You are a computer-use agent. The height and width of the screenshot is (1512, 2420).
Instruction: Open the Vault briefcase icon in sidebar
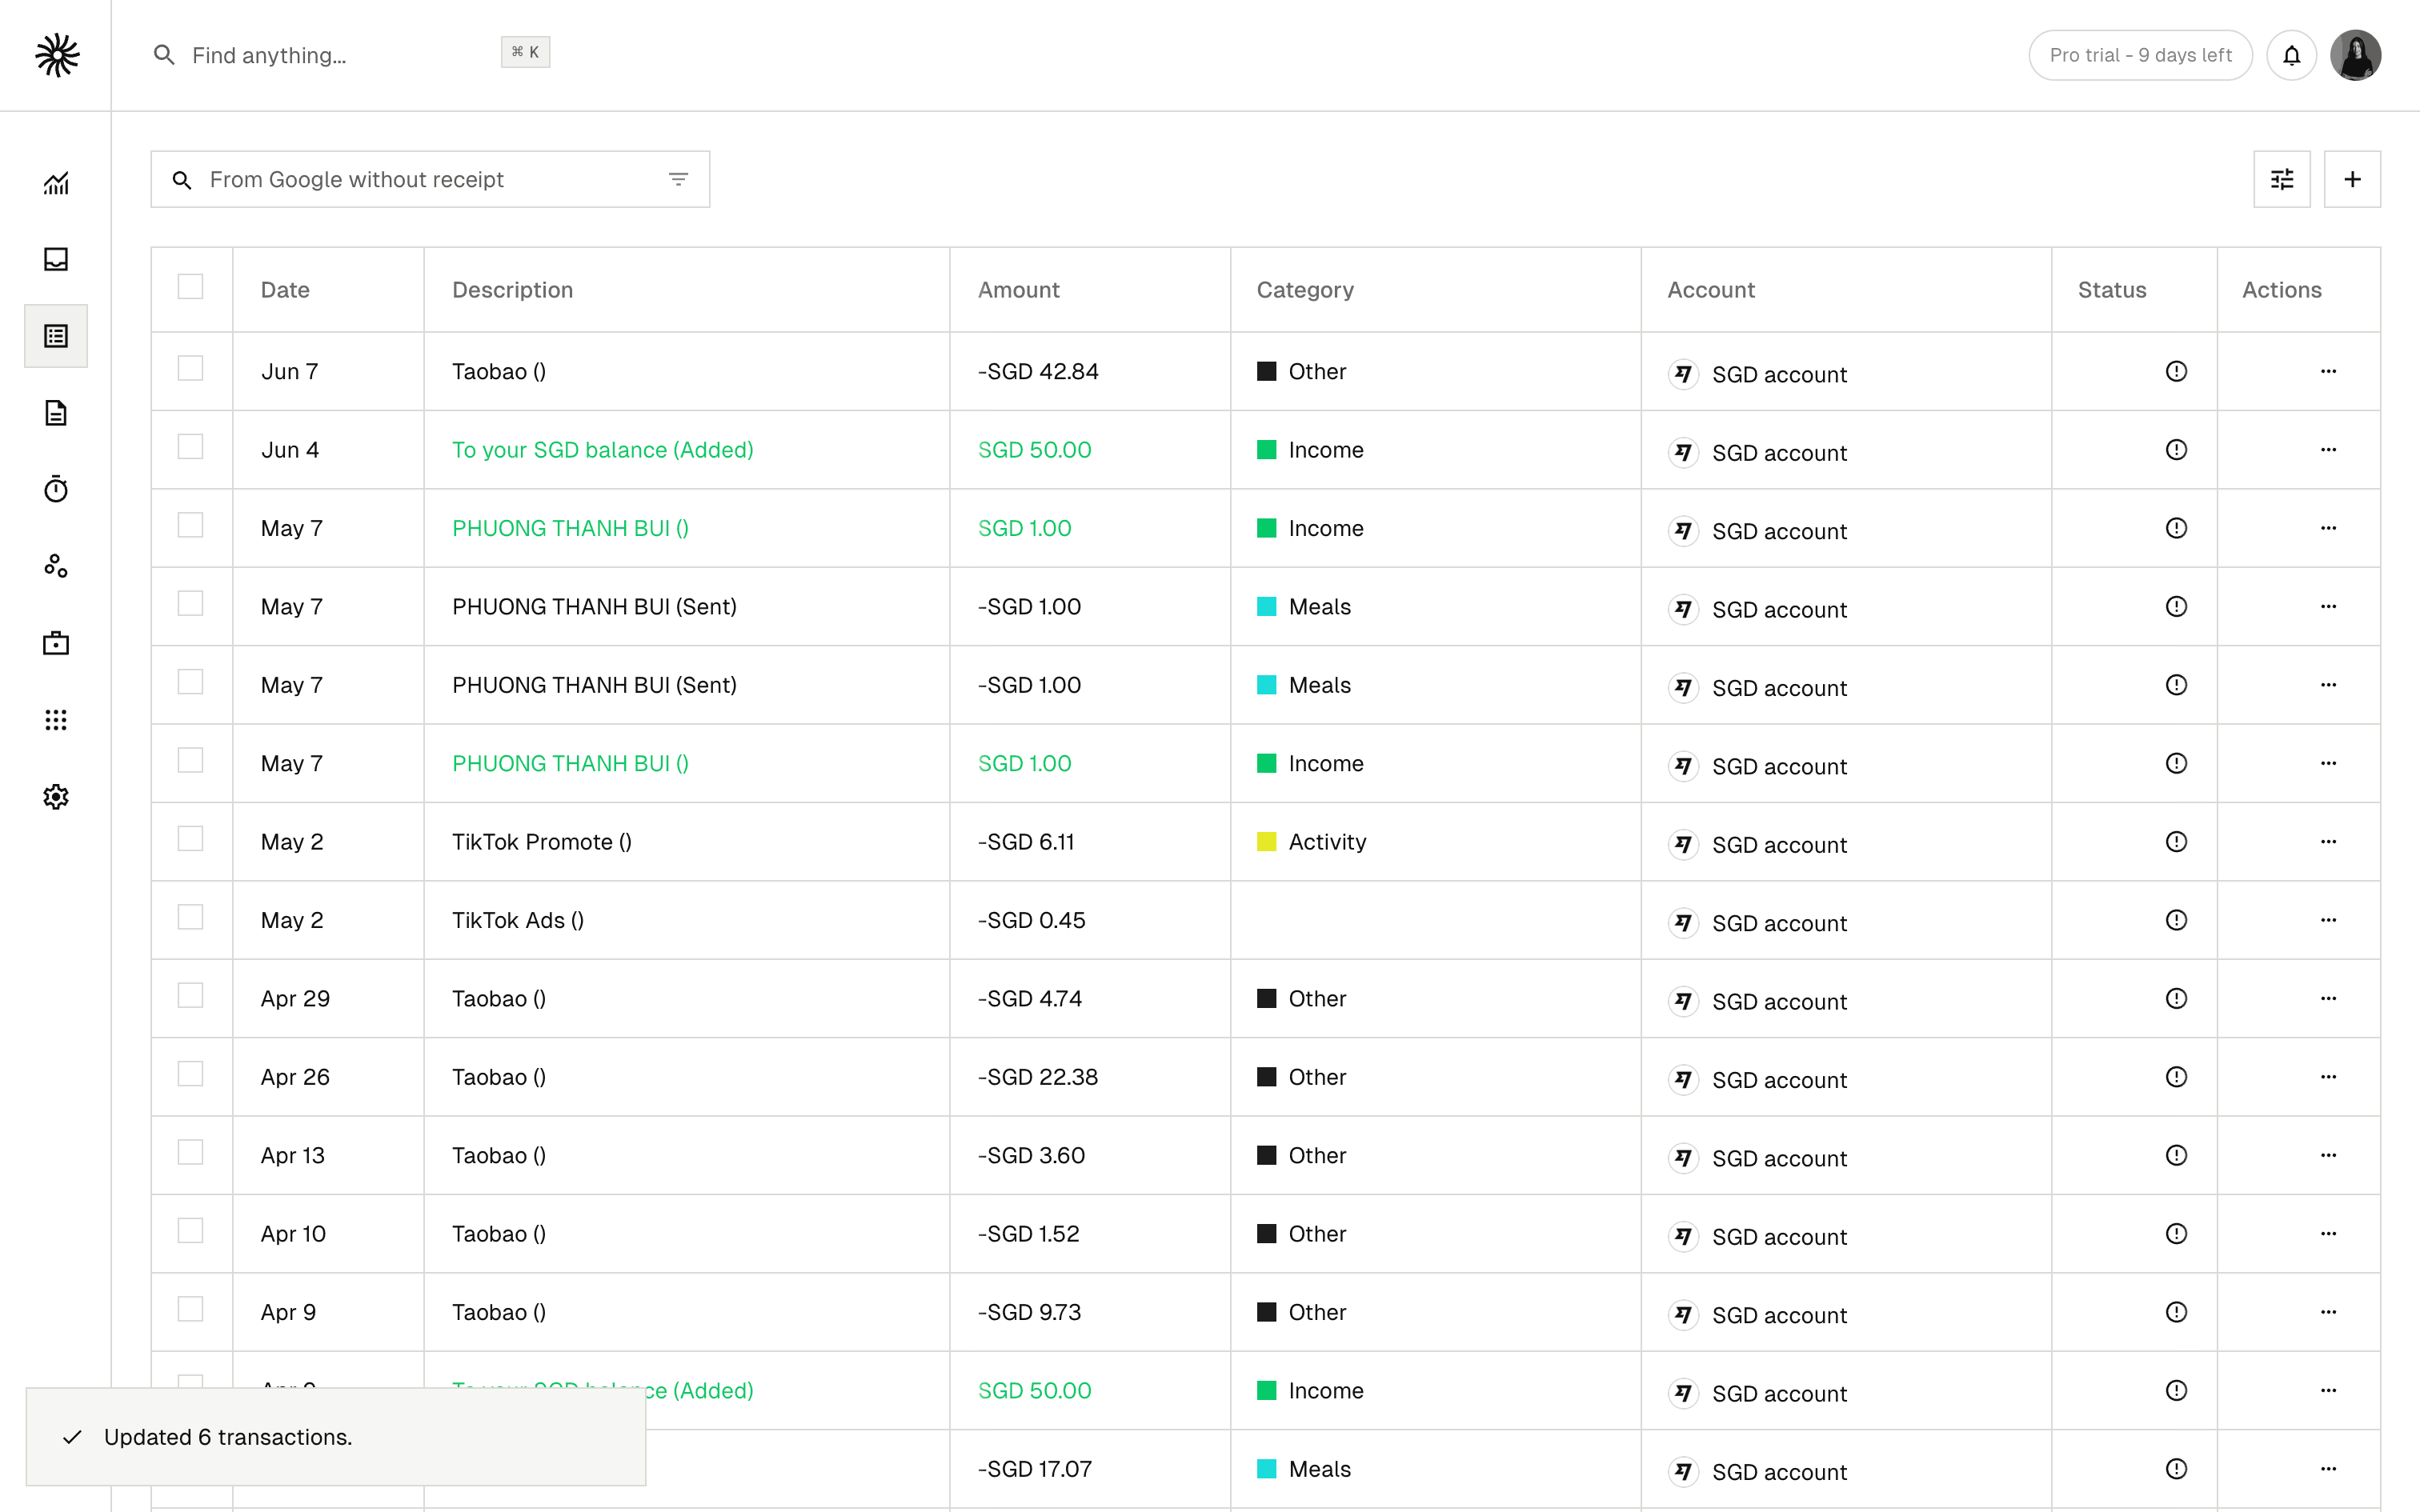coord(56,643)
